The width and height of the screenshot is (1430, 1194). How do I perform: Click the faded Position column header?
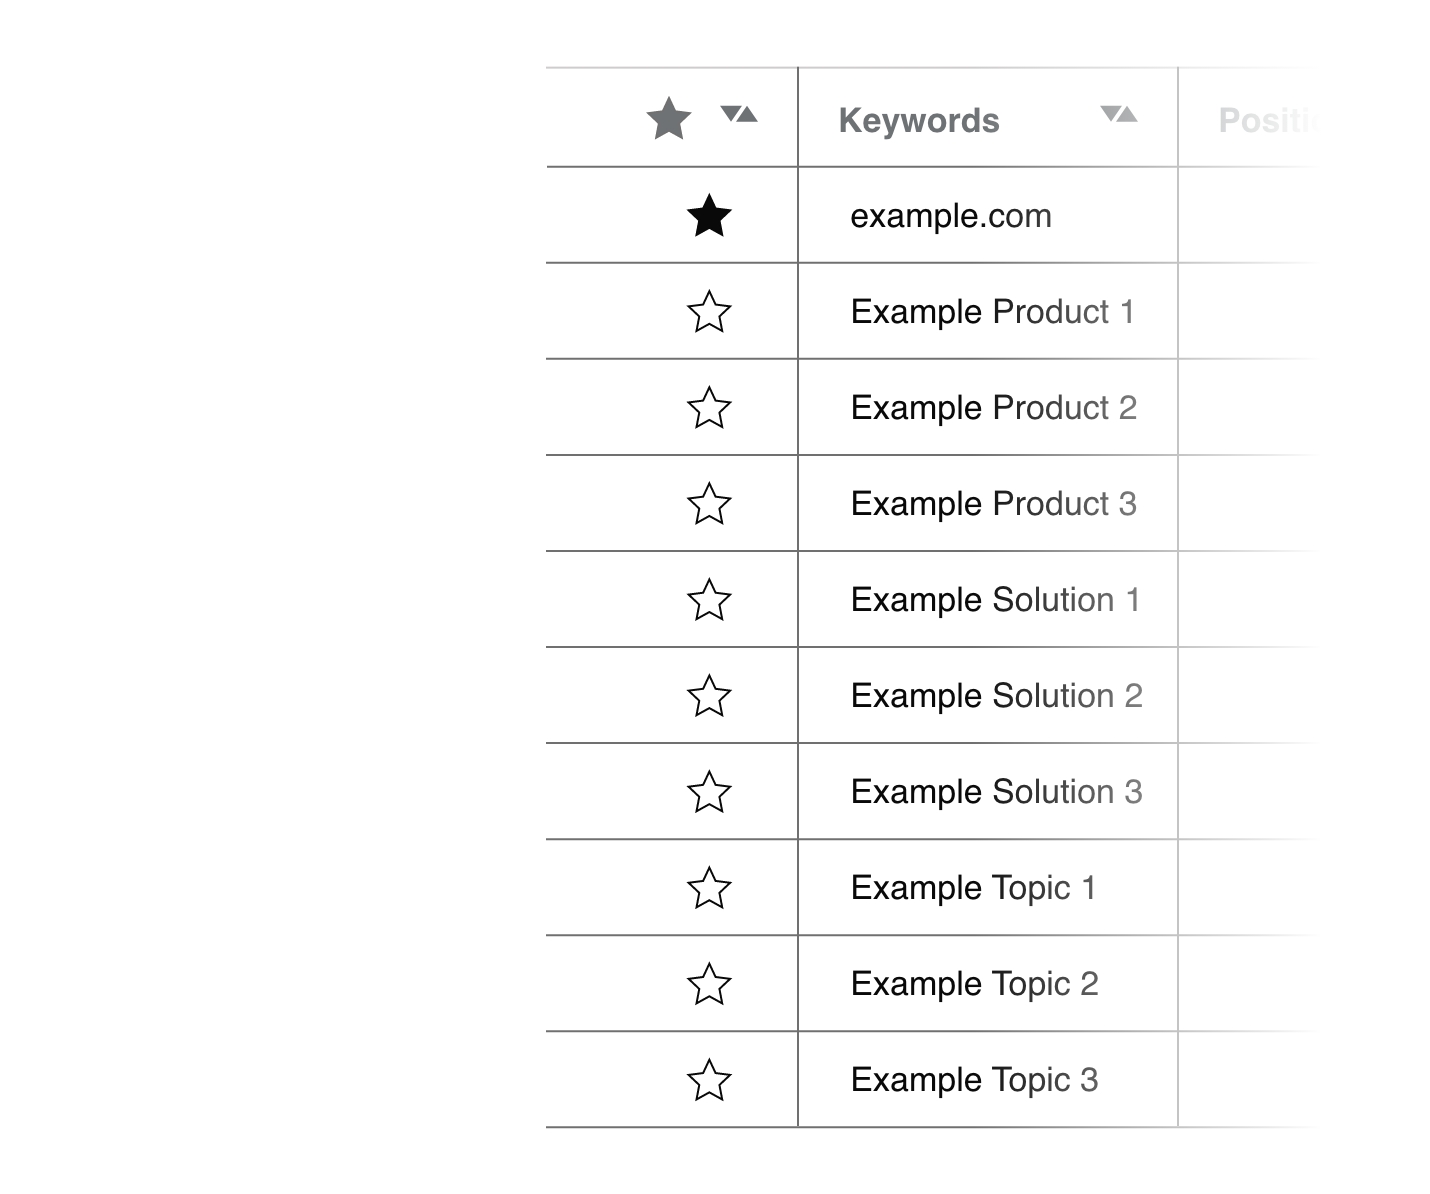click(1268, 120)
